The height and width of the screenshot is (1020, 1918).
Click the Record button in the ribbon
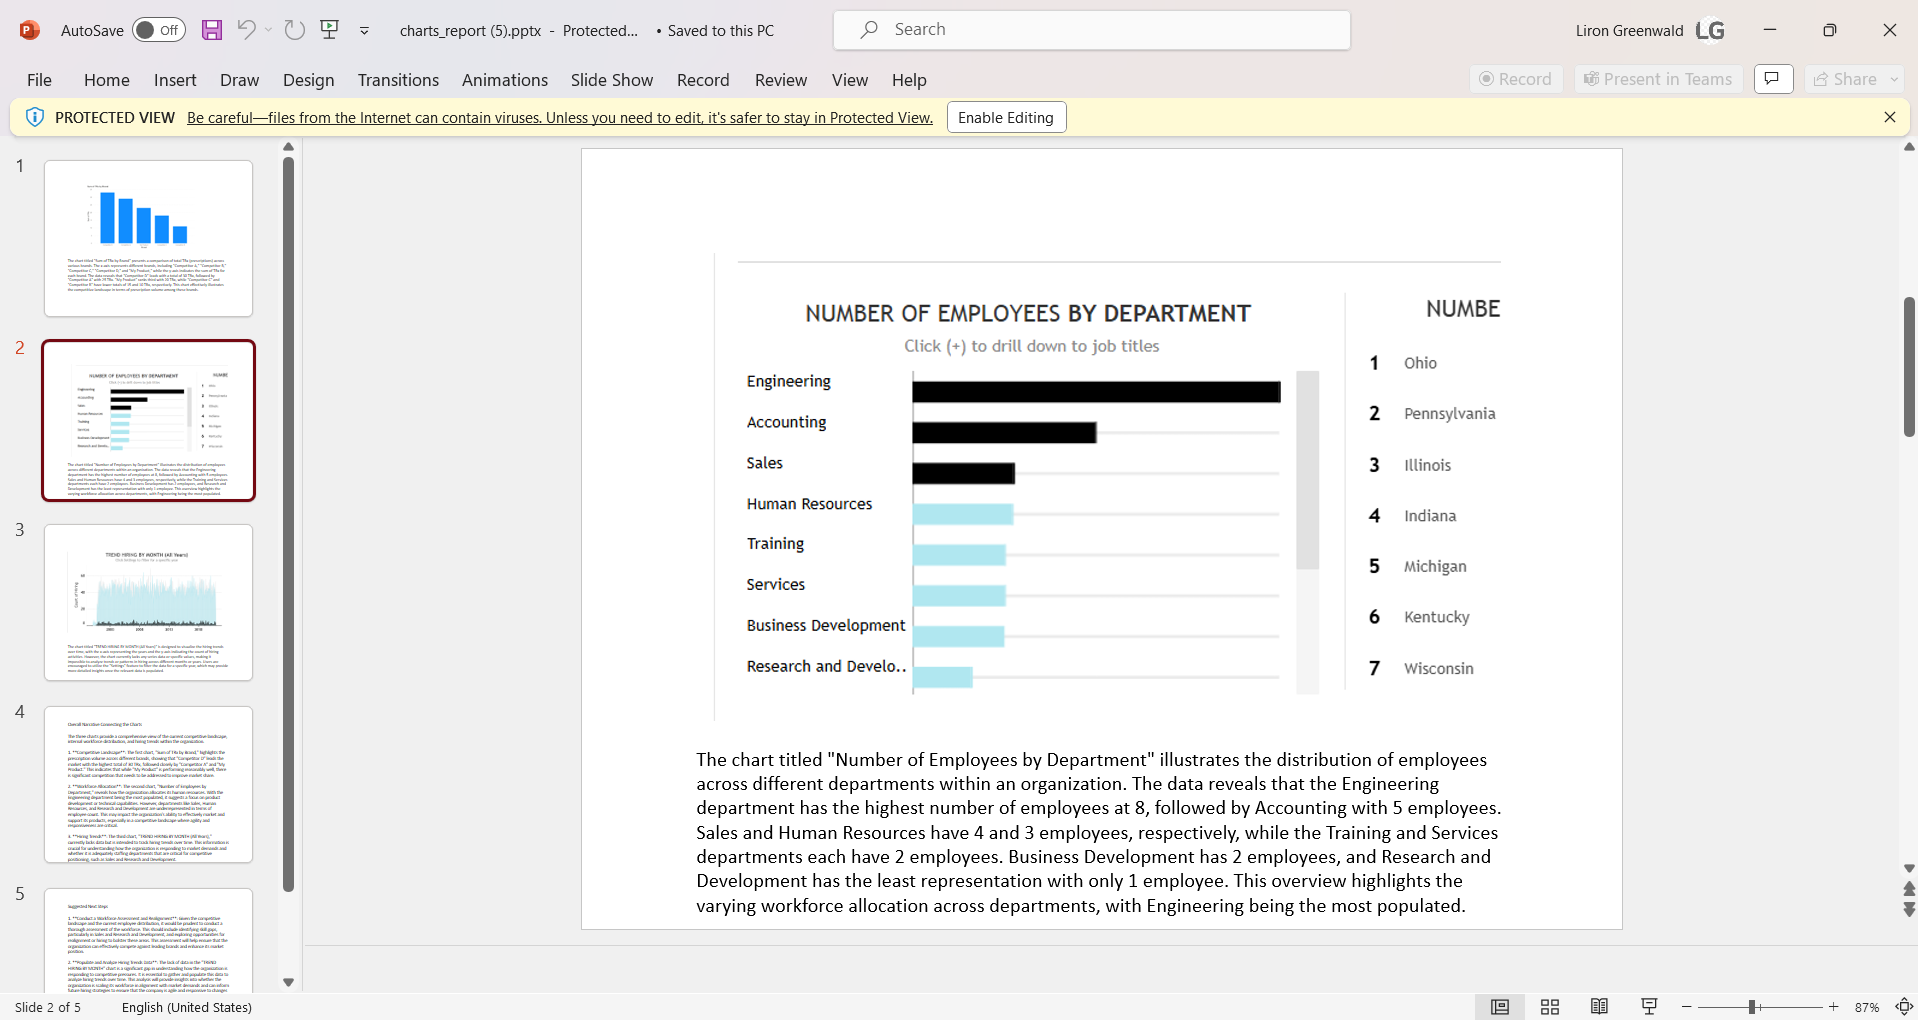coord(1514,79)
